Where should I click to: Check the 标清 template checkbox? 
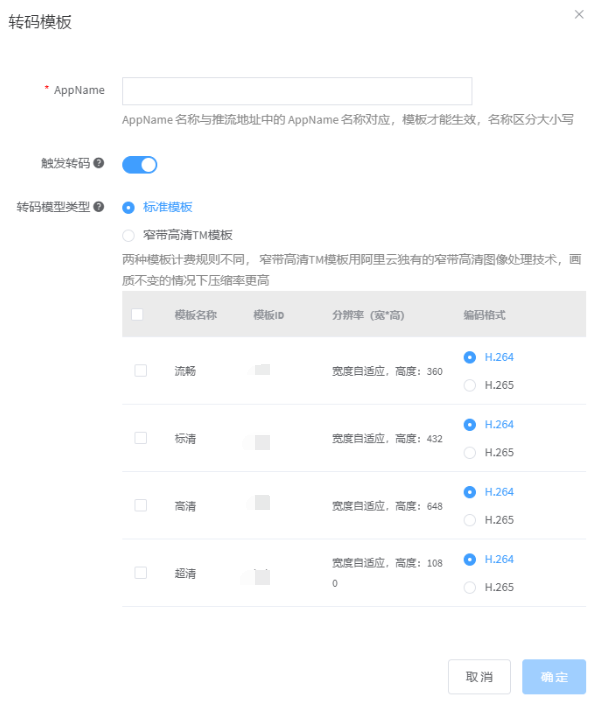point(141,438)
